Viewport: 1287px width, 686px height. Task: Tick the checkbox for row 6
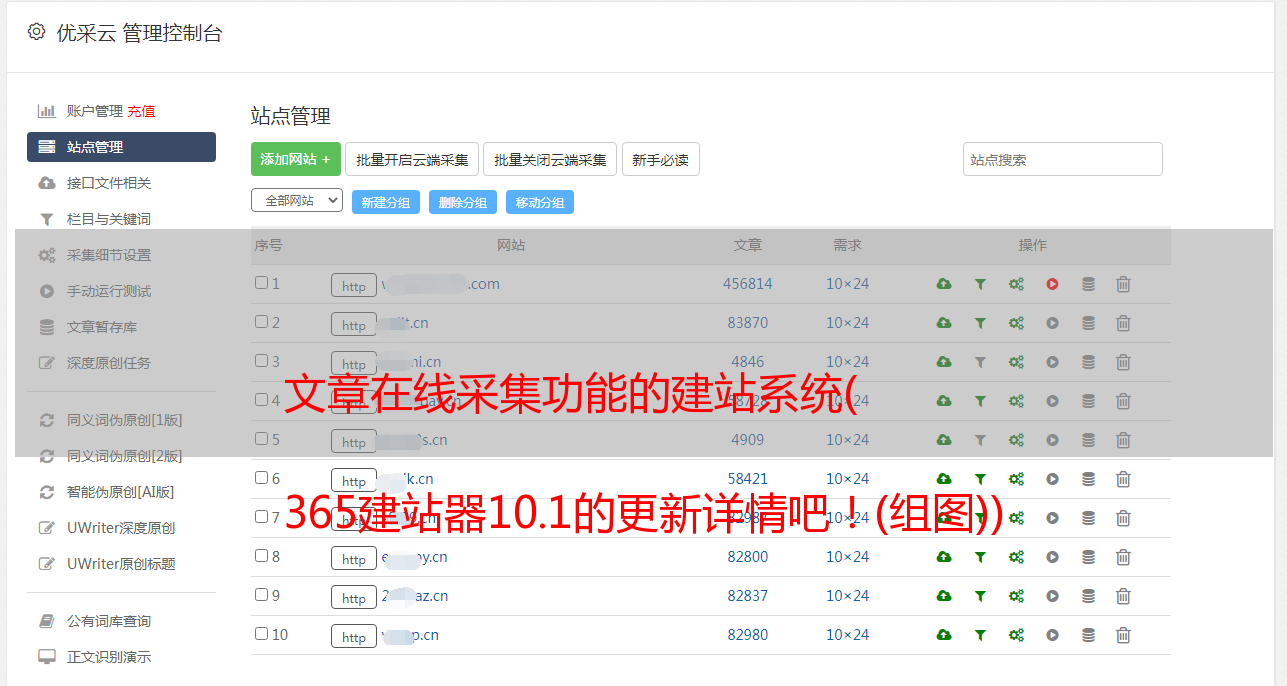tap(261, 478)
